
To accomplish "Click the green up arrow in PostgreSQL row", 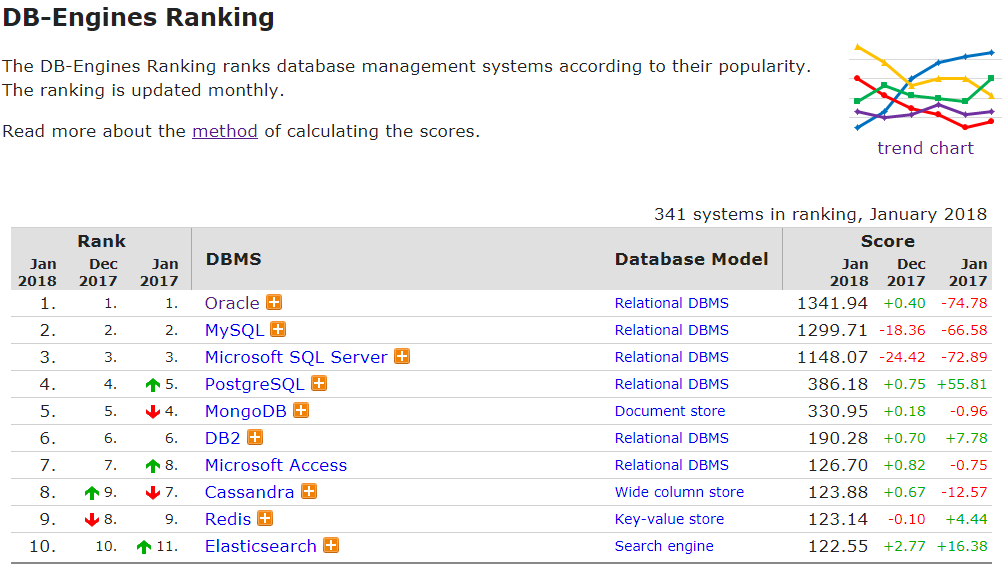I will (153, 384).
